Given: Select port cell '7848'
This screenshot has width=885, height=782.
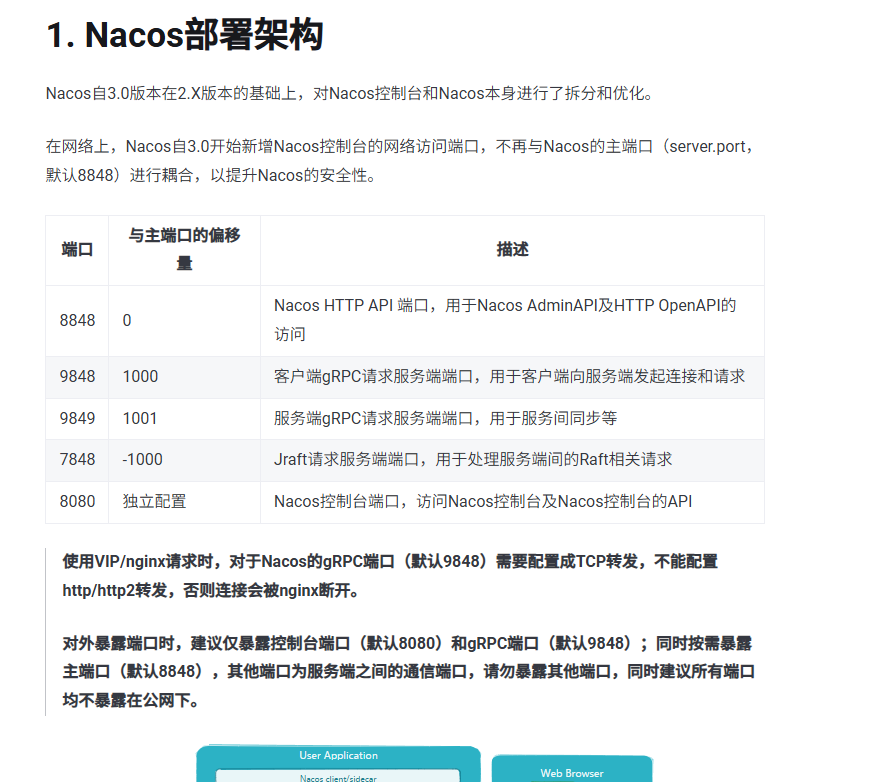Looking at the screenshot, I should pos(77,460).
